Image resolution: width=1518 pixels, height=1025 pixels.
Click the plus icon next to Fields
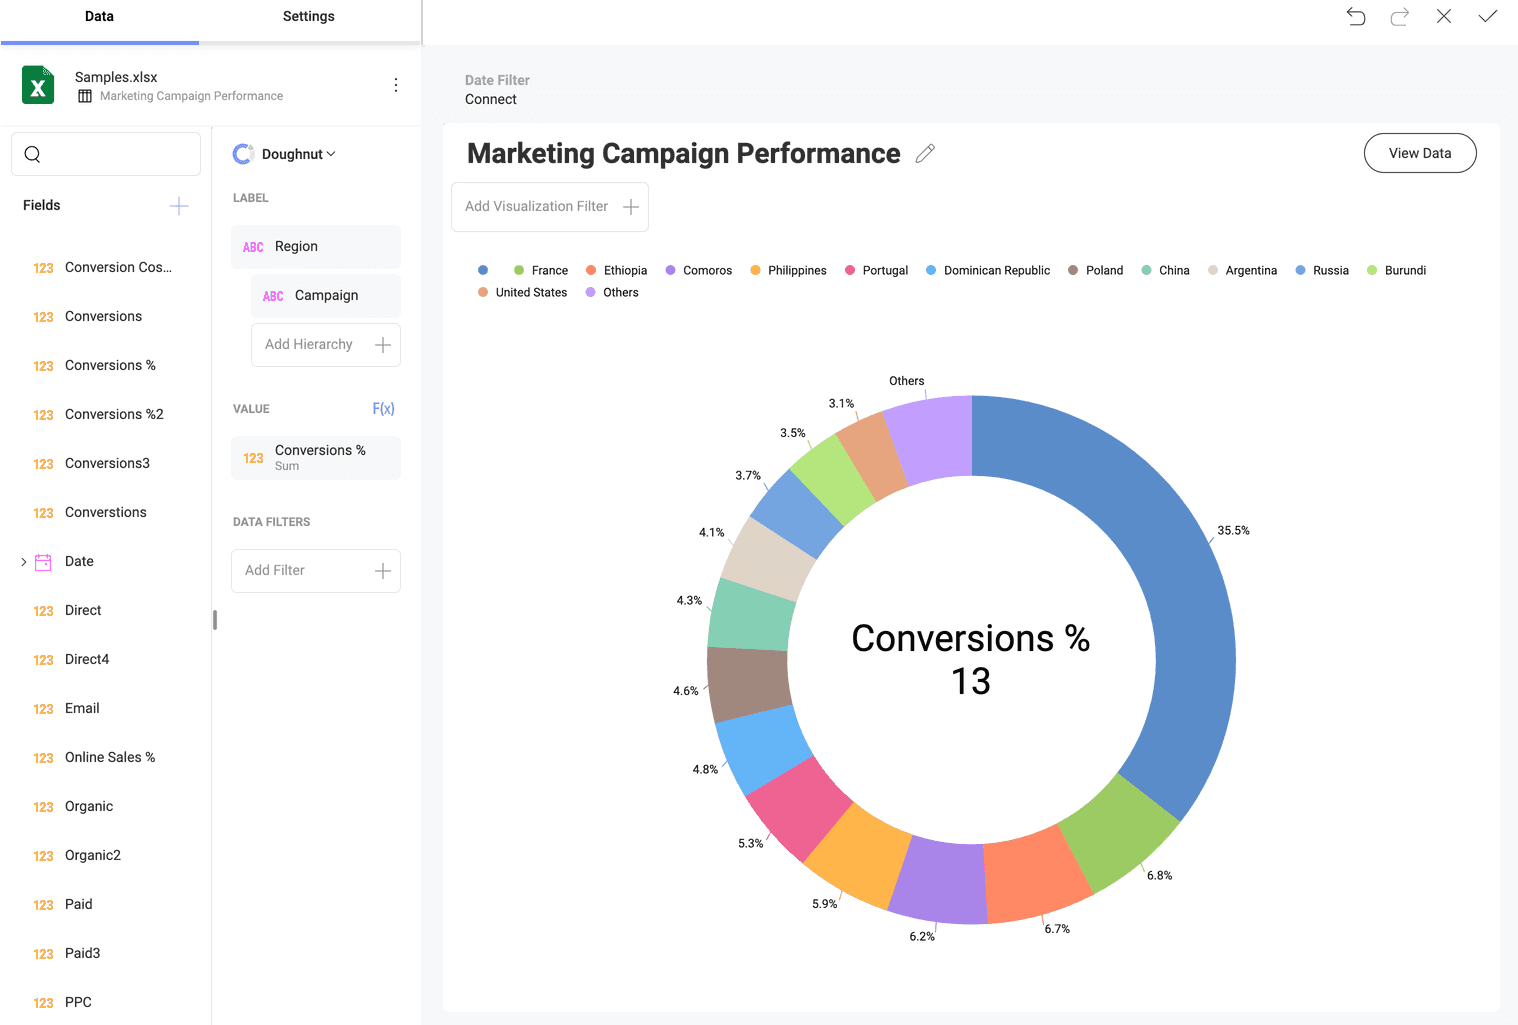click(x=179, y=206)
